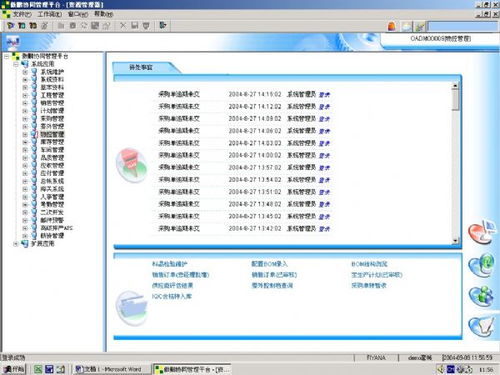The height and width of the screenshot is (375, 500).
Task: Expand the 工程管理 tree node
Action: pyautogui.click(x=25, y=95)
